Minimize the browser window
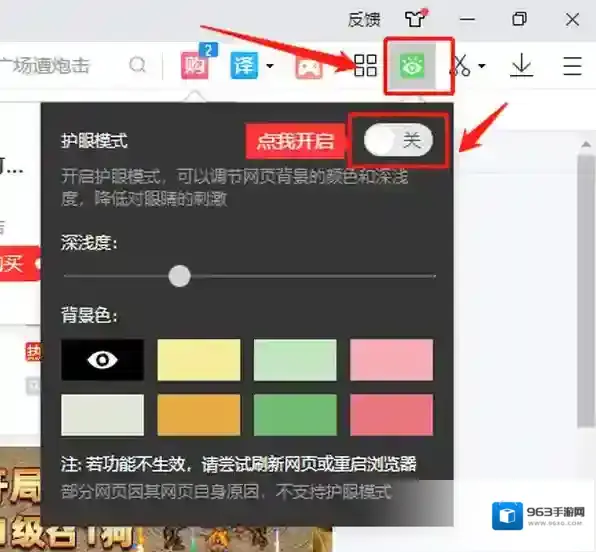 tap(467, 19)
